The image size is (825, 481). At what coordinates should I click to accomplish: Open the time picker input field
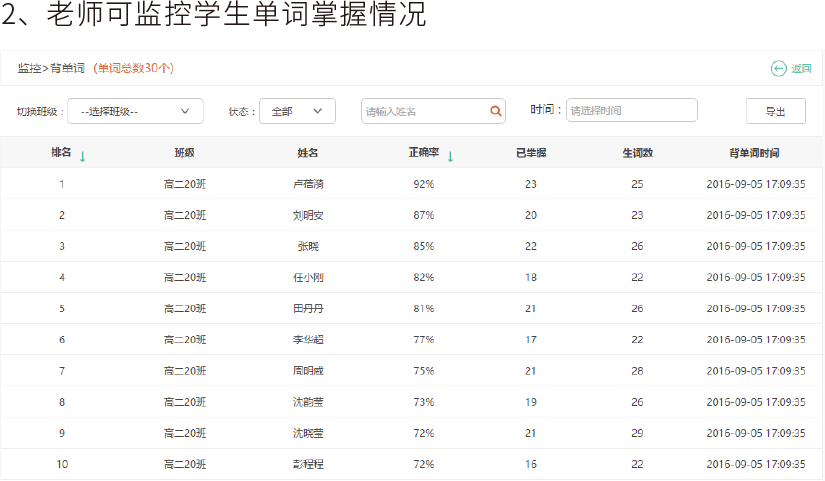tap(631, 110)
